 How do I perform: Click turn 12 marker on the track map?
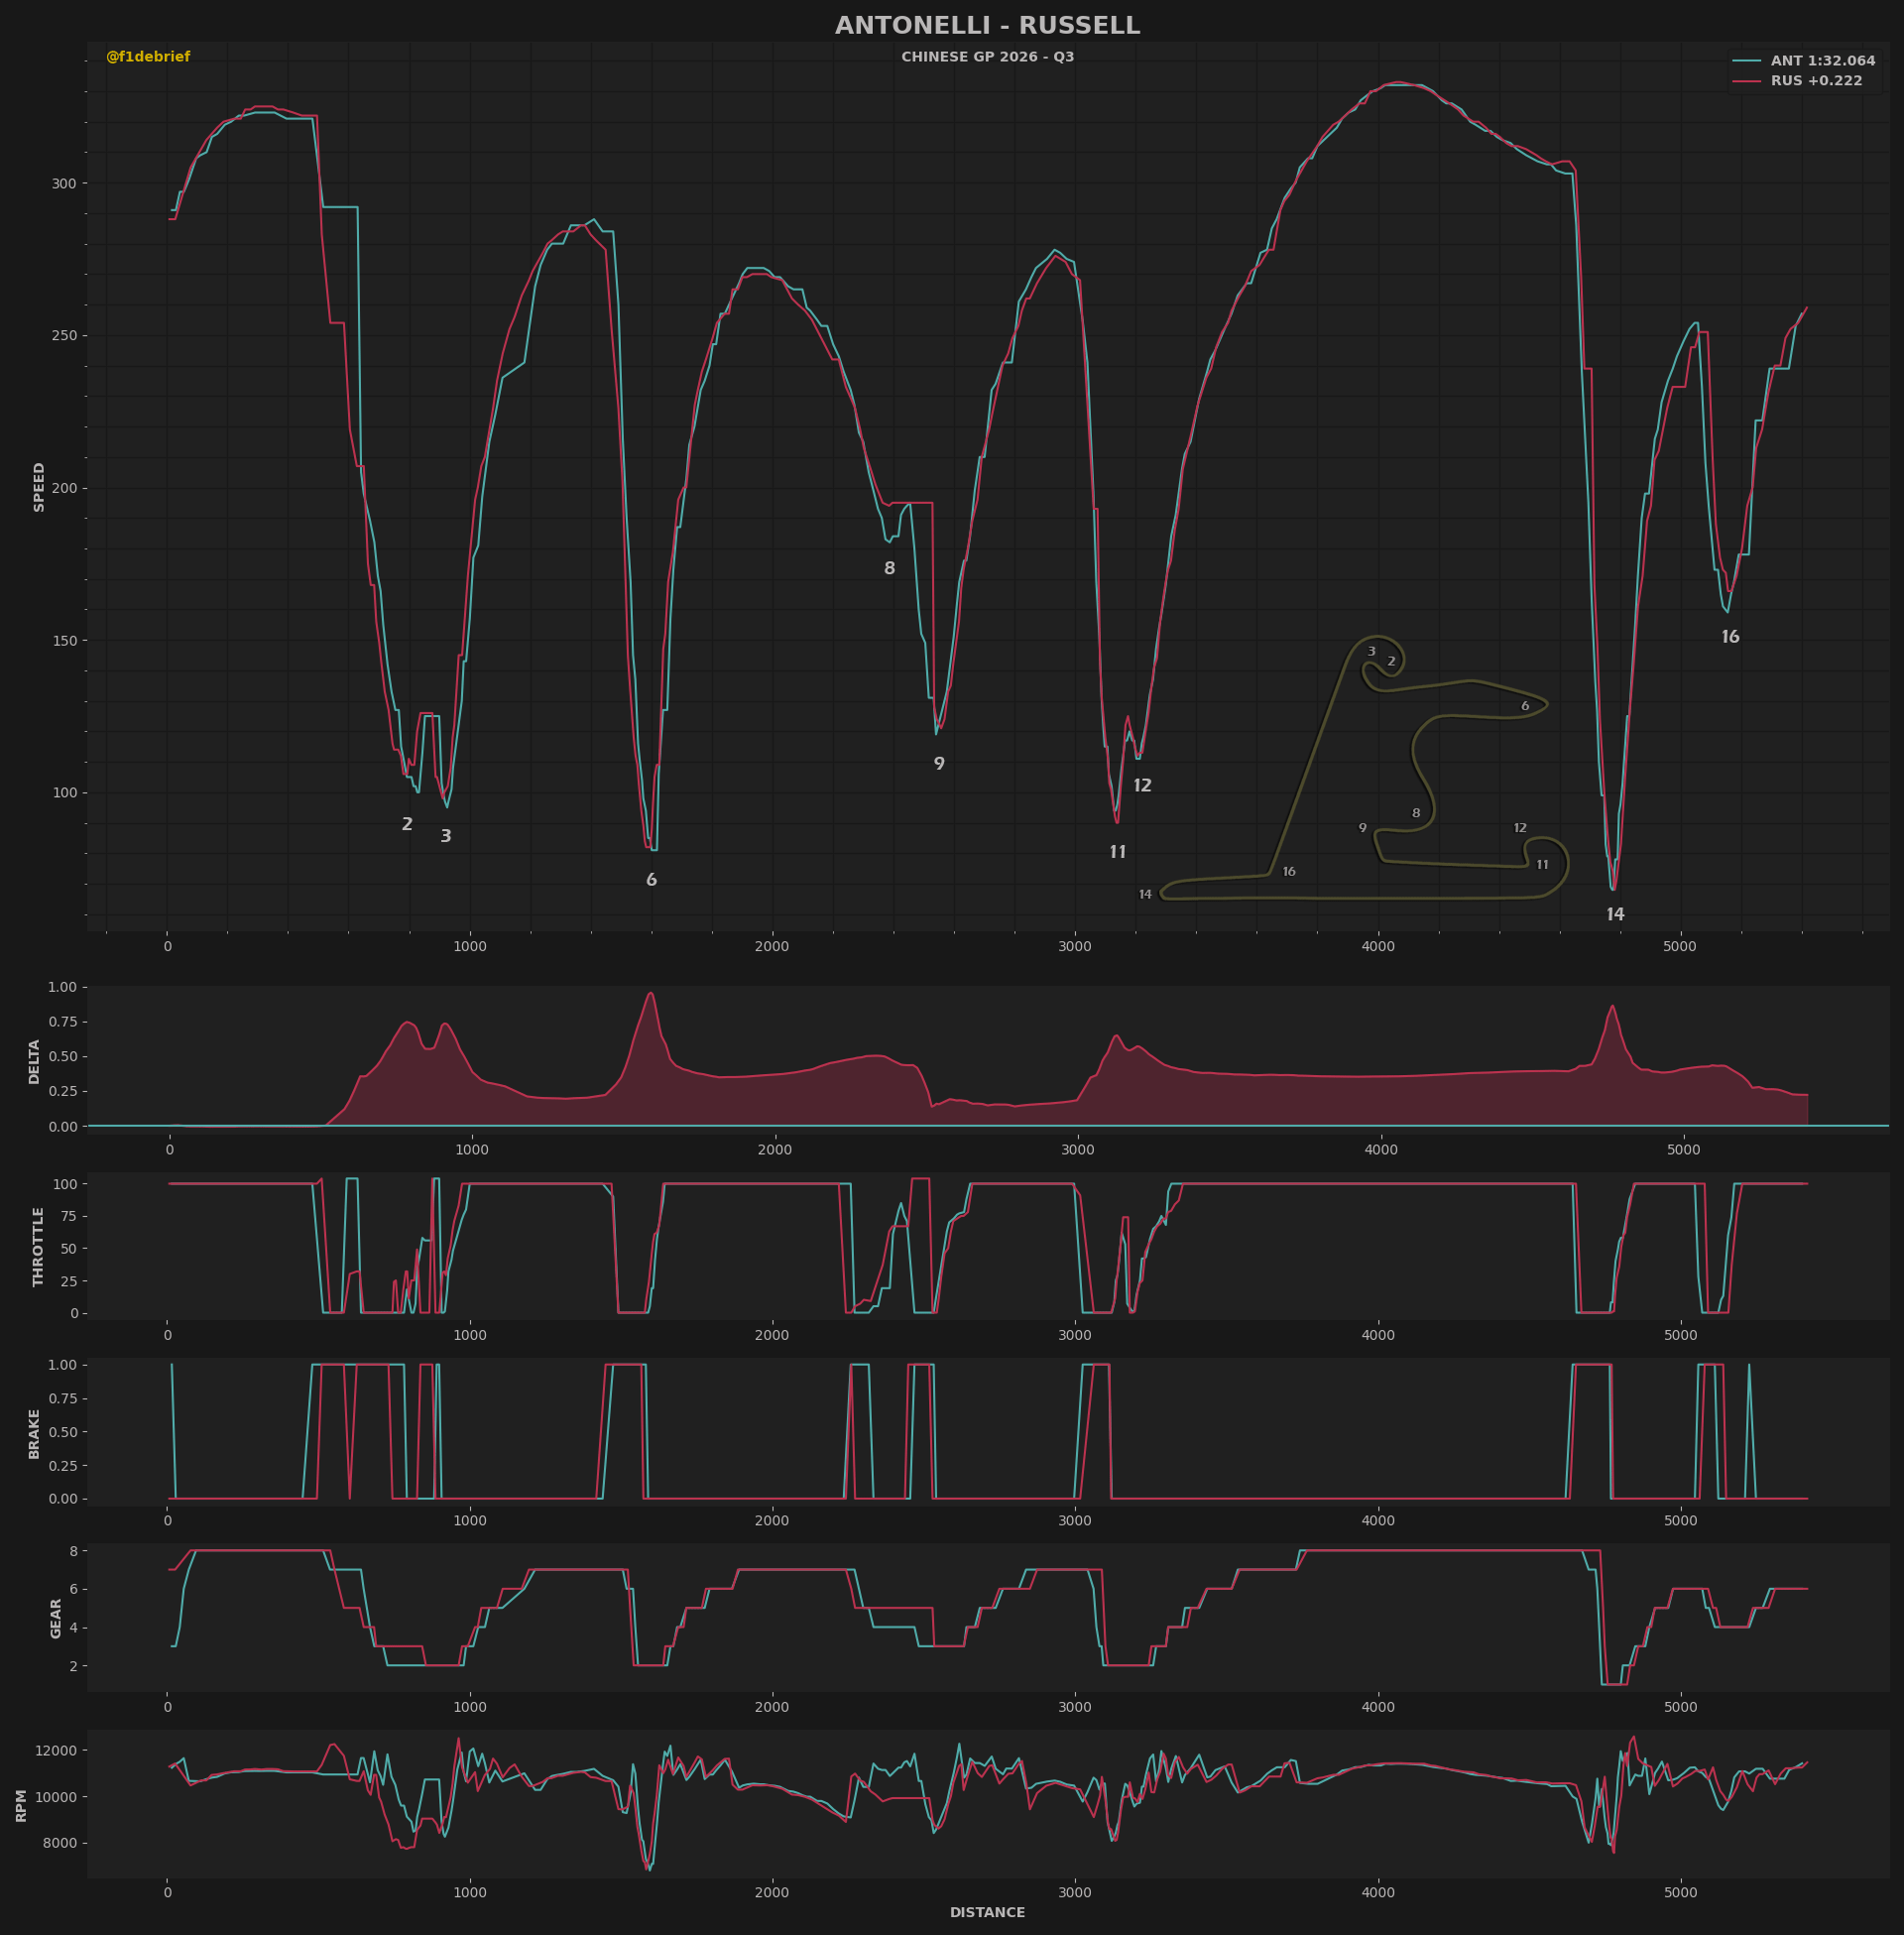(1520, 828)
